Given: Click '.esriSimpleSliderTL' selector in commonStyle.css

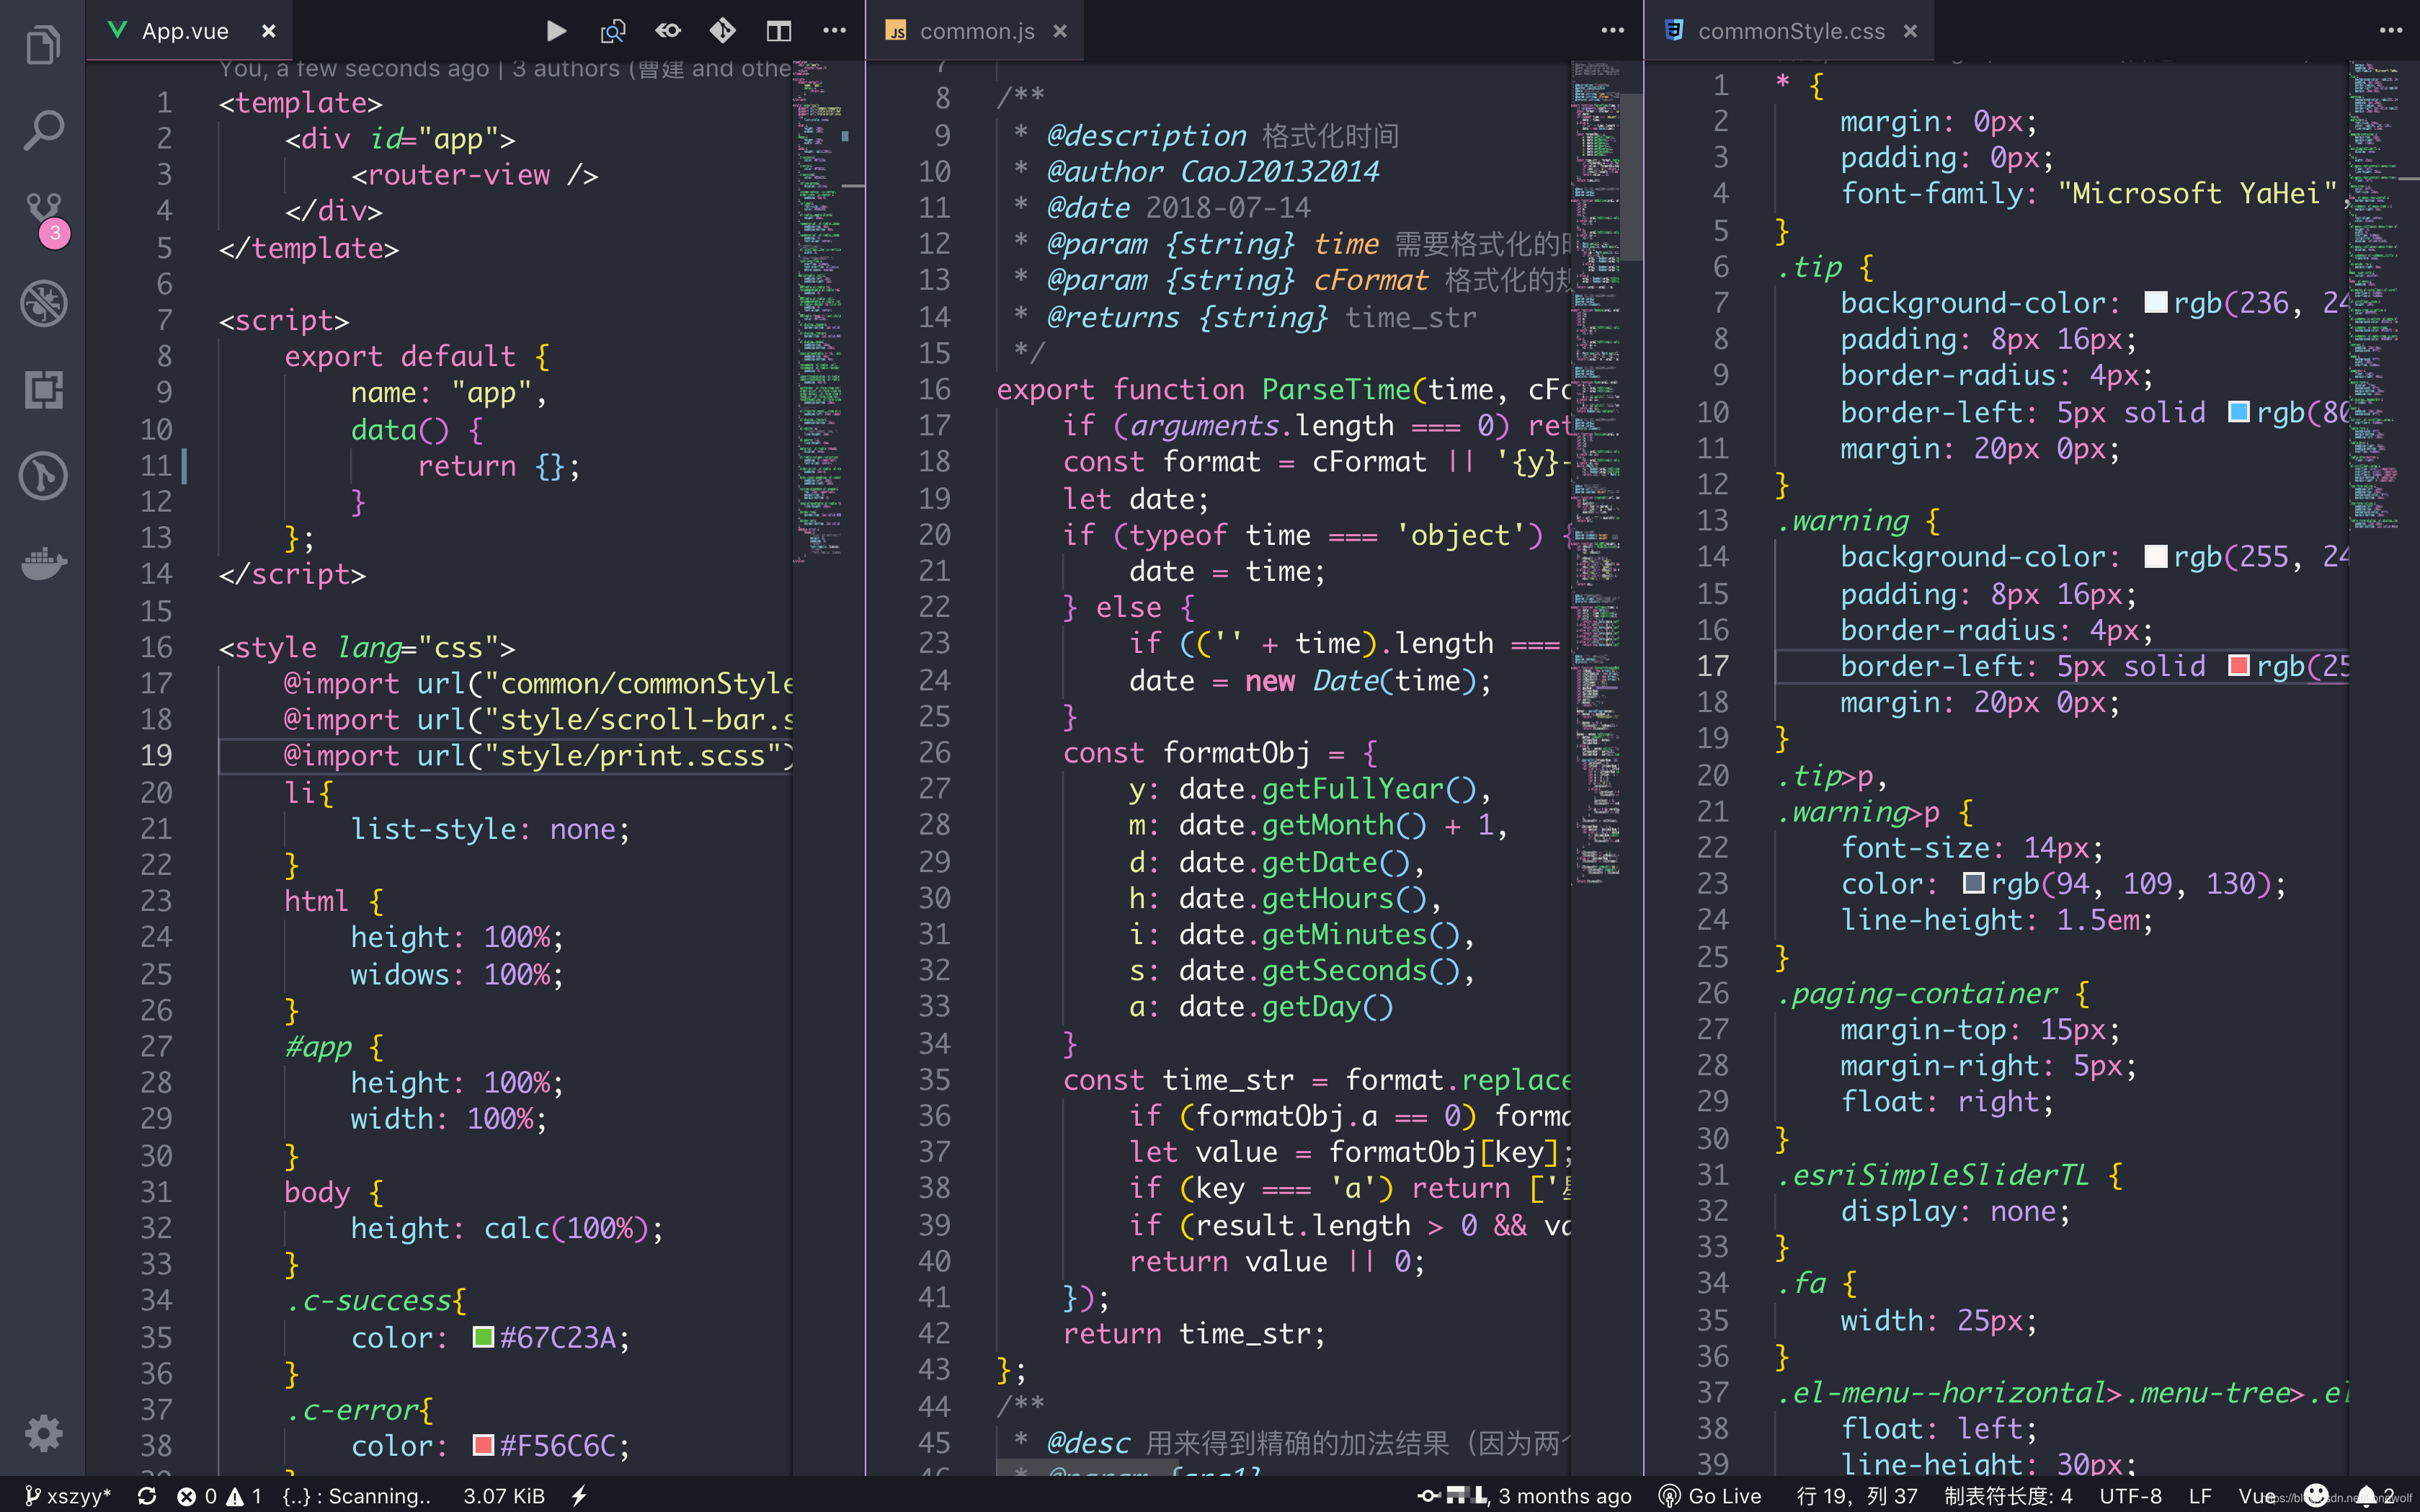Looking at the screenshot, I should click(x=1933, y=1174).
